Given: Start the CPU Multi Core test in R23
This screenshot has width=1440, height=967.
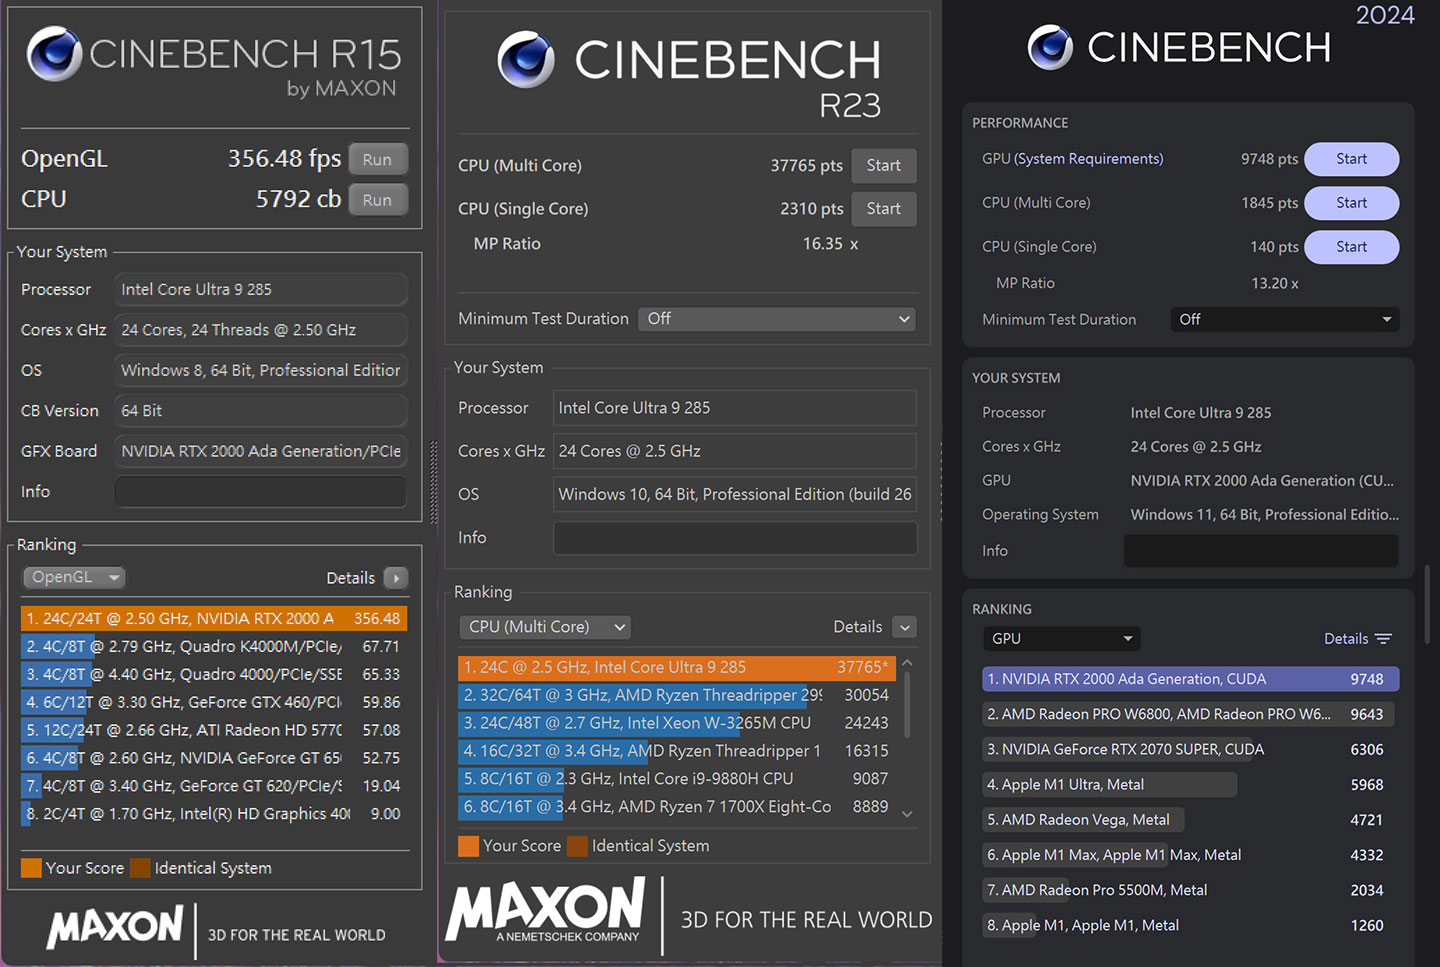Looking at the screenshot, I should 883,165.
